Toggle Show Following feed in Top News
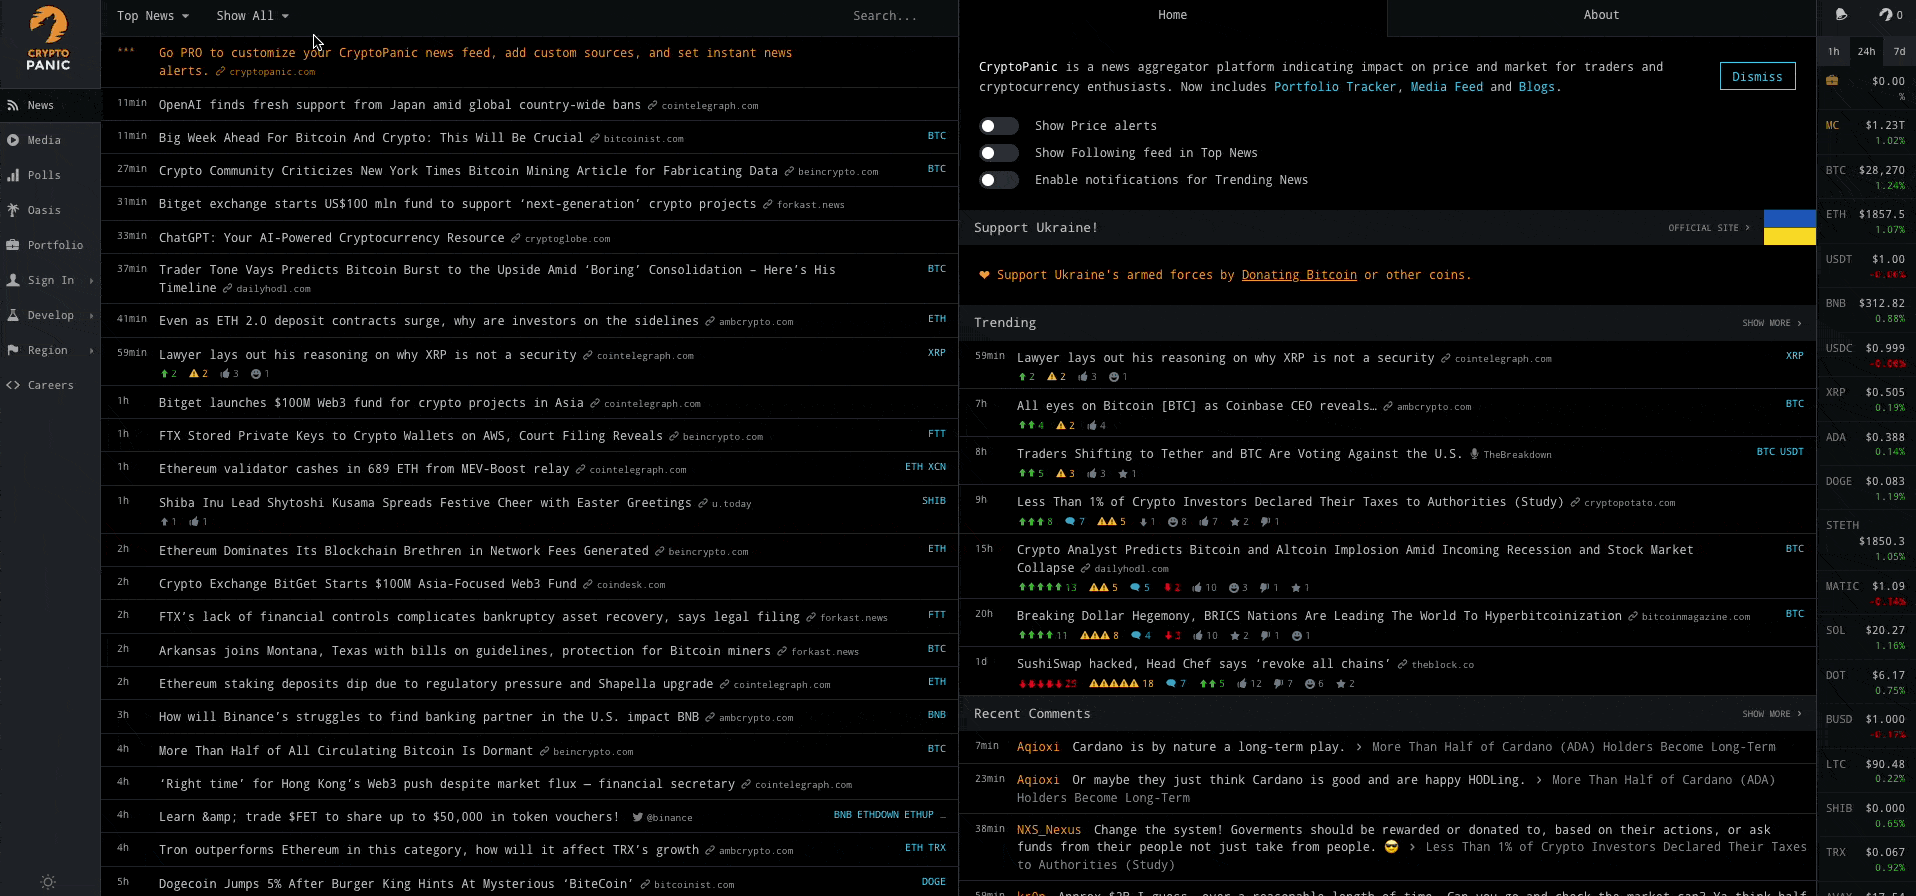The width and height of the screenshot is (1916, 896). point(999,153)
